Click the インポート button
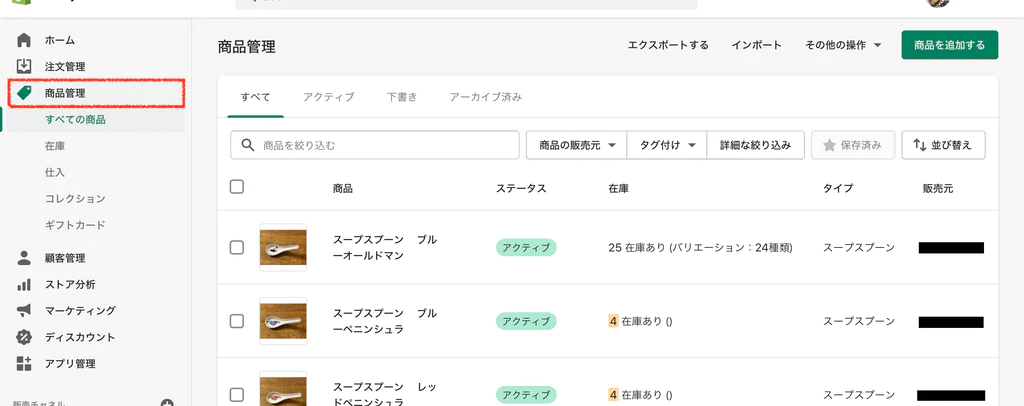Image resolution: width=1024 pixels, height=406 pixels. pos(756,45)
